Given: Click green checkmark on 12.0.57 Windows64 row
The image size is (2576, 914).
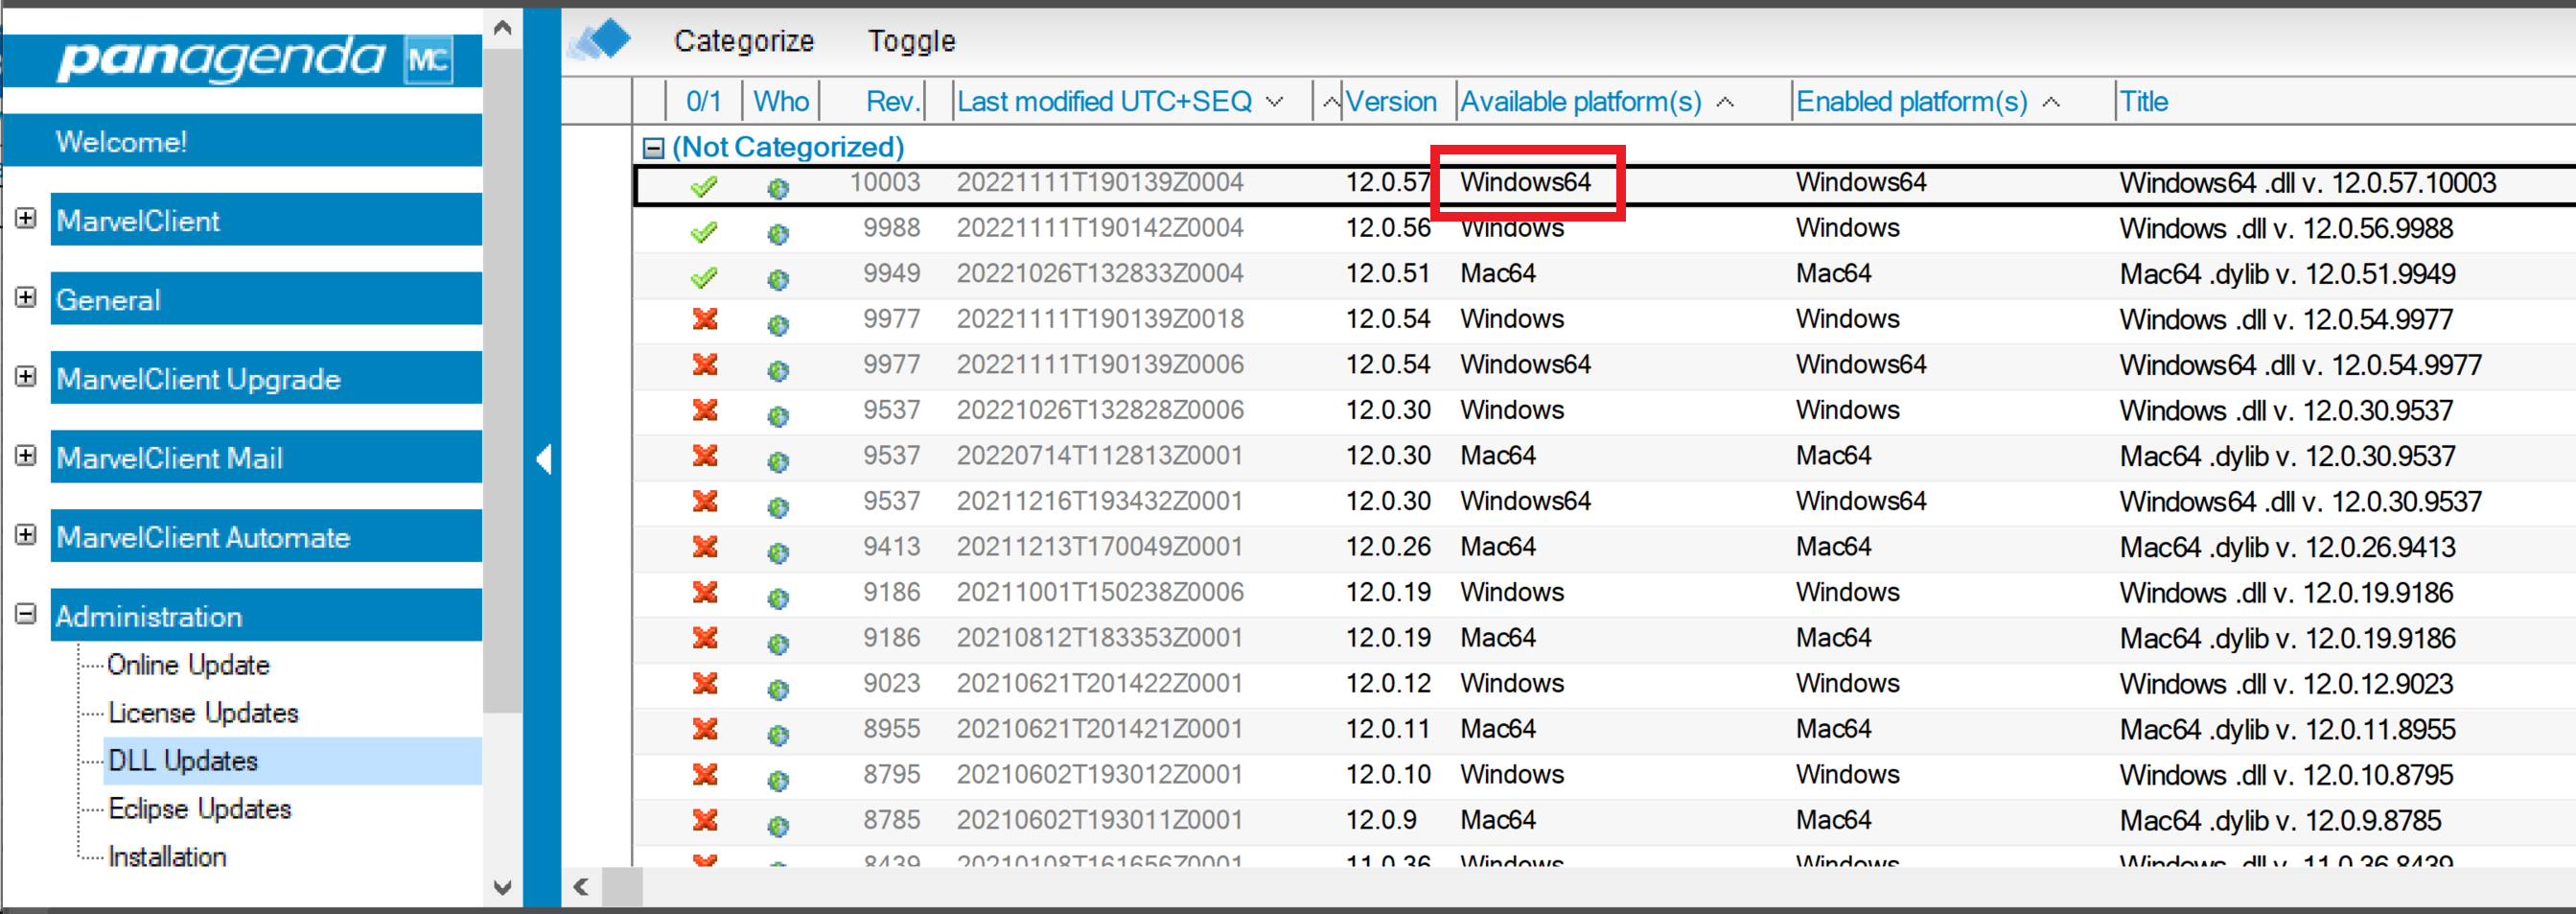Looking at the screenshot, I should pos(705,185).
